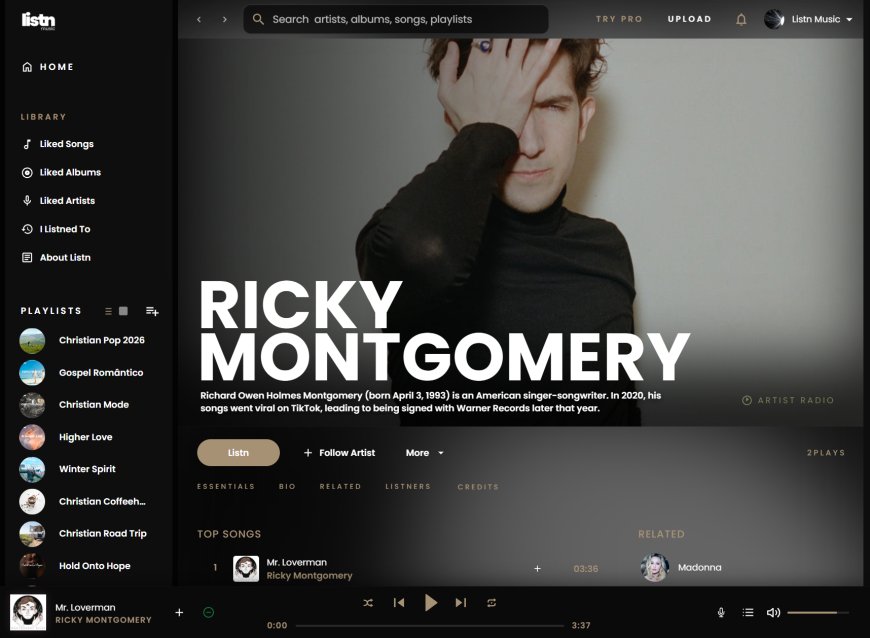
Task: Open the Bio tab
Action: (287, 487)
